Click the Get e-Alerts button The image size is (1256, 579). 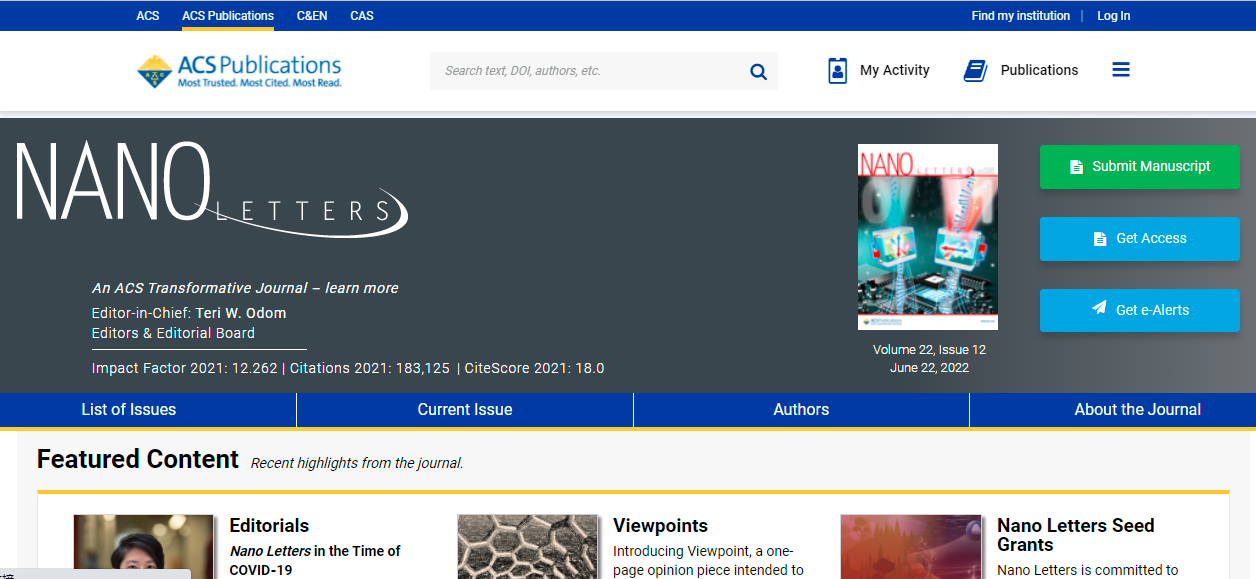[x=1139, y=311]
